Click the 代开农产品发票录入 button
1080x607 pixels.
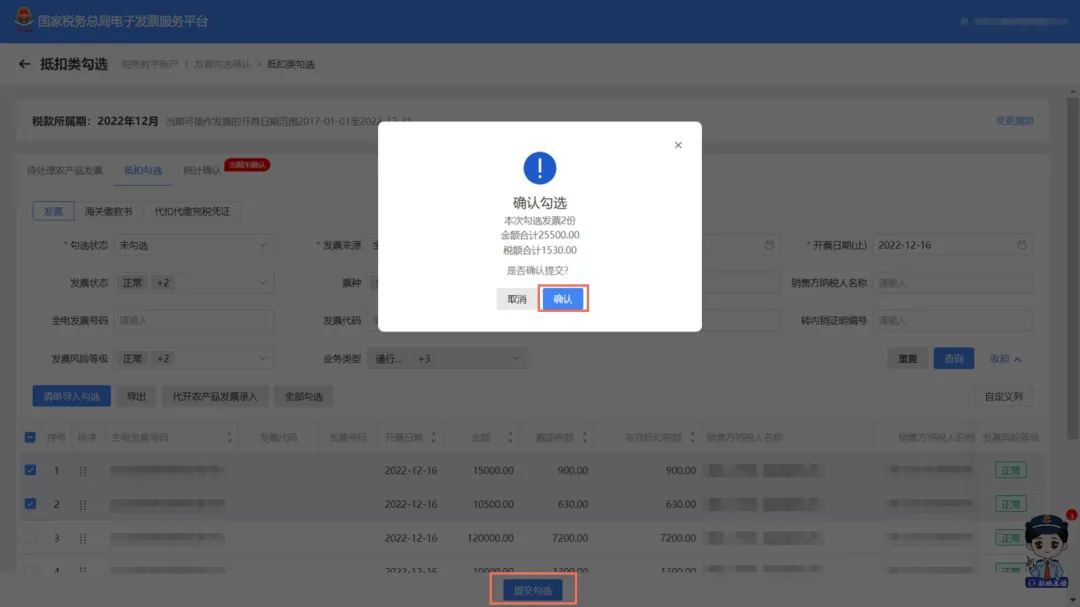215,396
